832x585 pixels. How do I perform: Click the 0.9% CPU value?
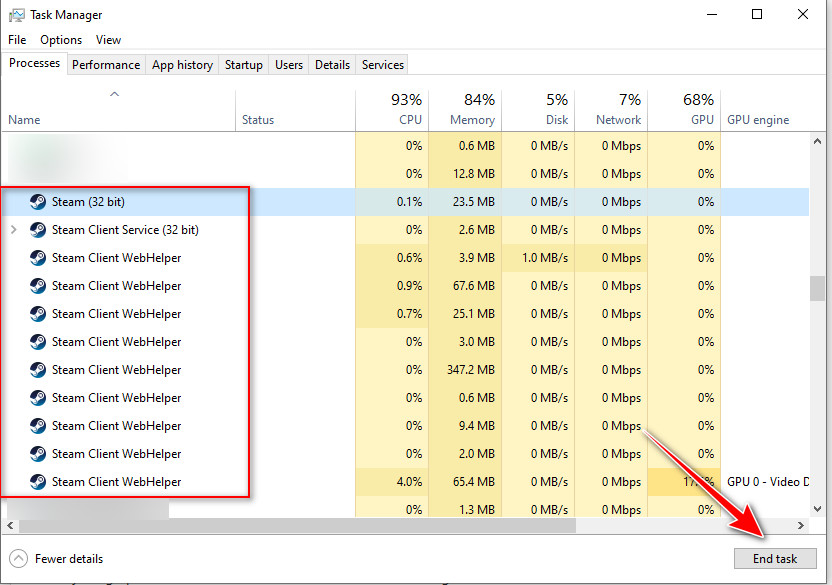point(409,286)
